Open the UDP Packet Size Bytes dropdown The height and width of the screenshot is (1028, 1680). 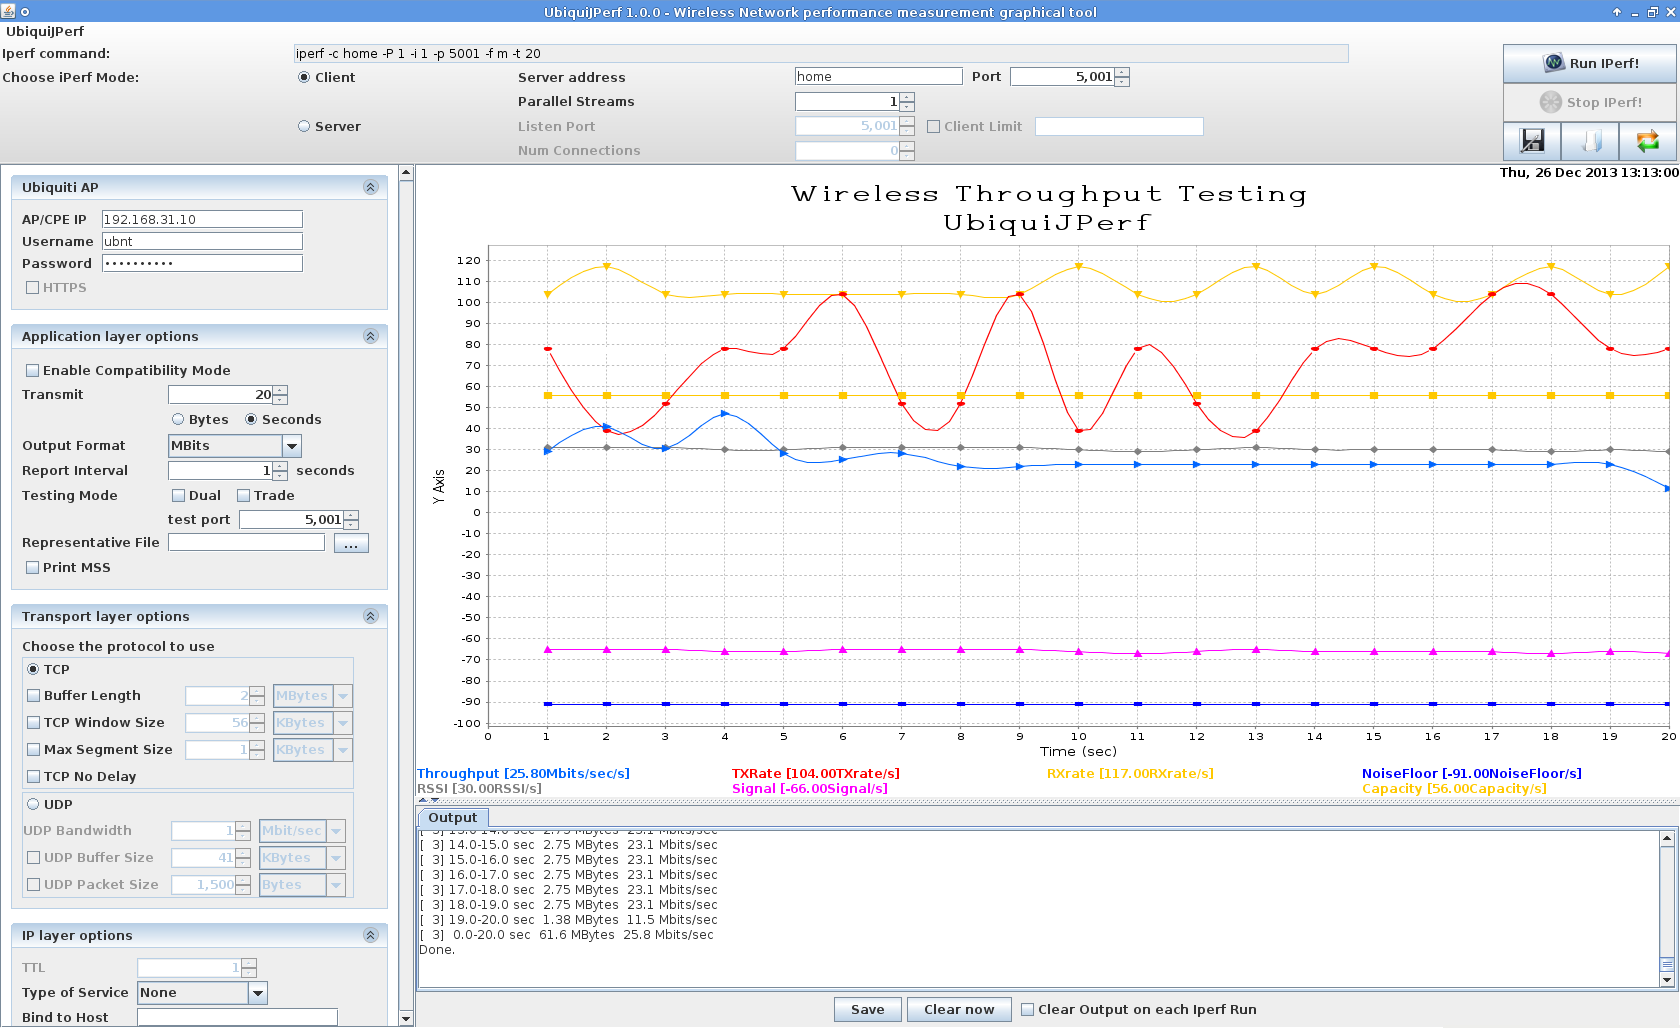(336, 885)
